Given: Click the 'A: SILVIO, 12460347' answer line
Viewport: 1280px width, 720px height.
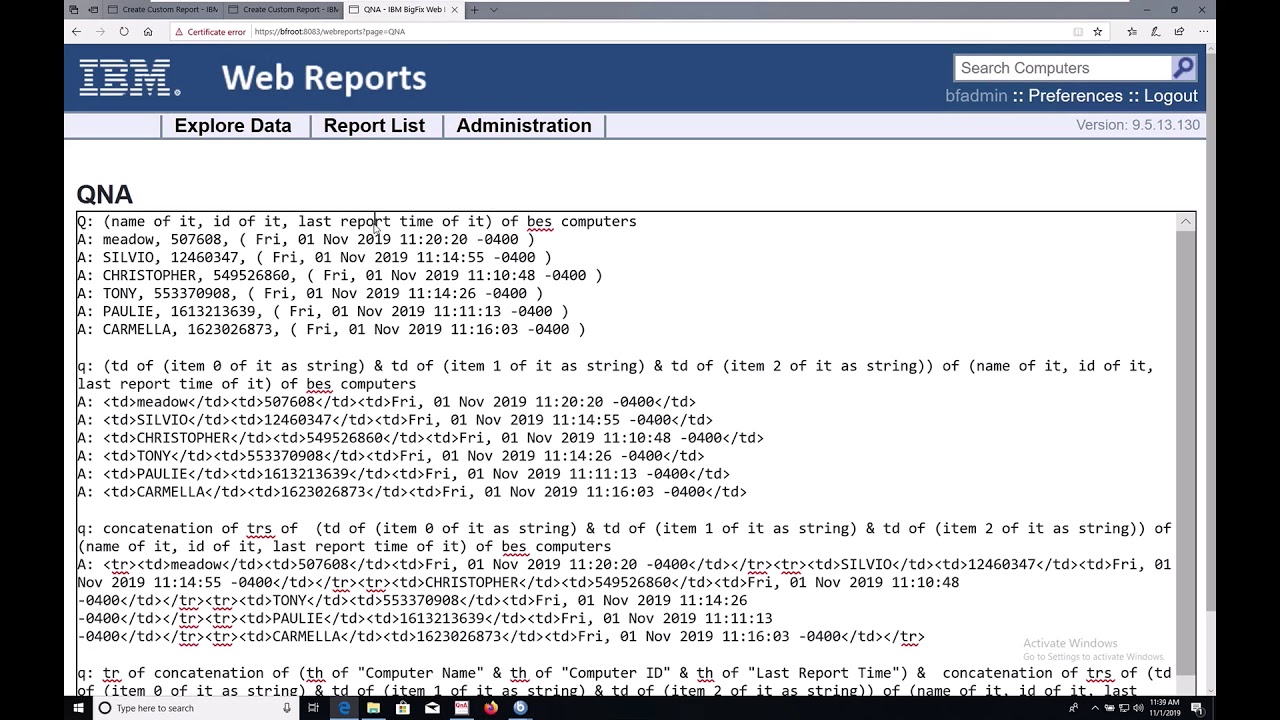Looking at the screenshot, I should tap(314, 257).
